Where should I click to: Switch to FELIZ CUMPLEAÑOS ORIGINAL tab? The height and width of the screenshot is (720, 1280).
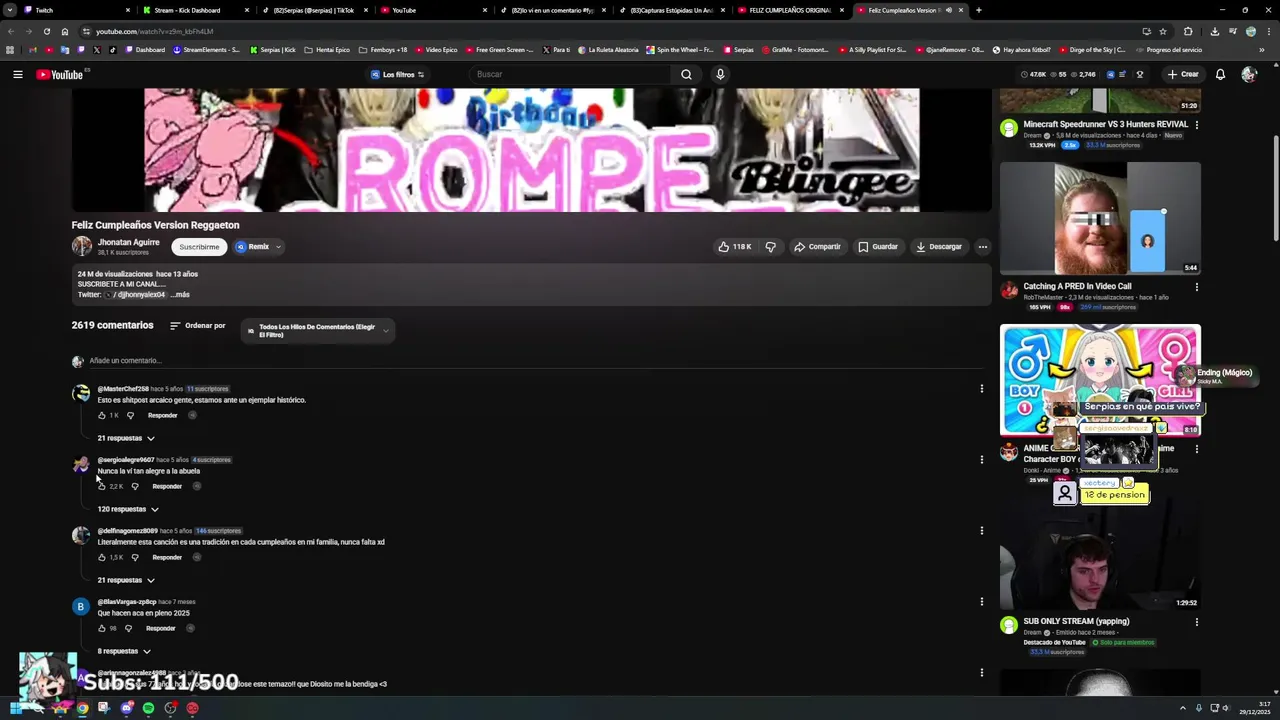pos(790,10)
